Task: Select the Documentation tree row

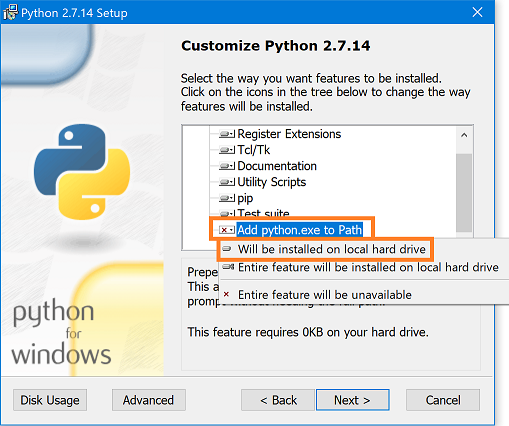Action: click(277, 166)
